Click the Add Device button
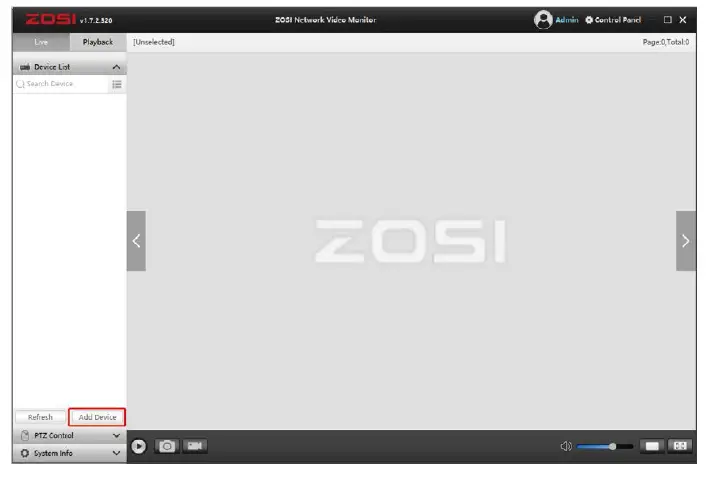This screenshot has width=712, height=480. 97,417
